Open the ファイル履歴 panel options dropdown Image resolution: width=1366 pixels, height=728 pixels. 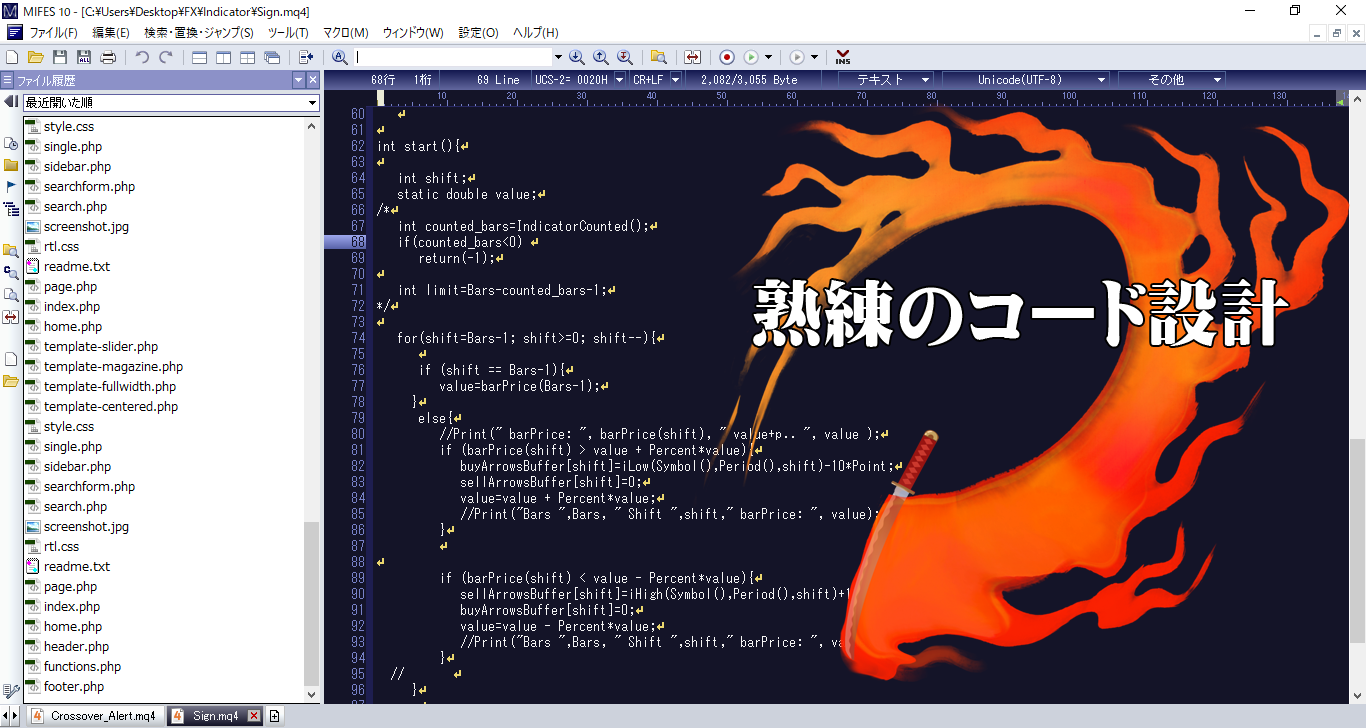(298, 80)
